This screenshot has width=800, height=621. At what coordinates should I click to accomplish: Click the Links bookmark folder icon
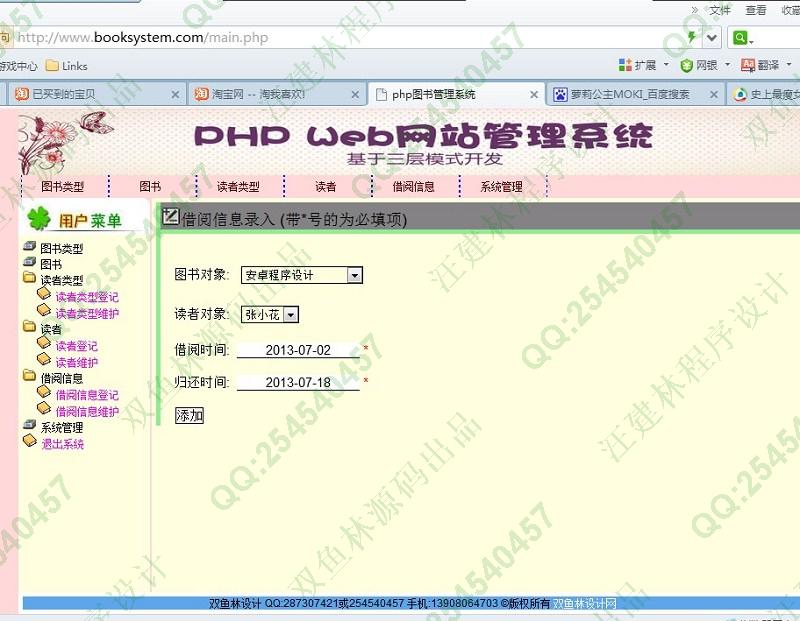52,66
